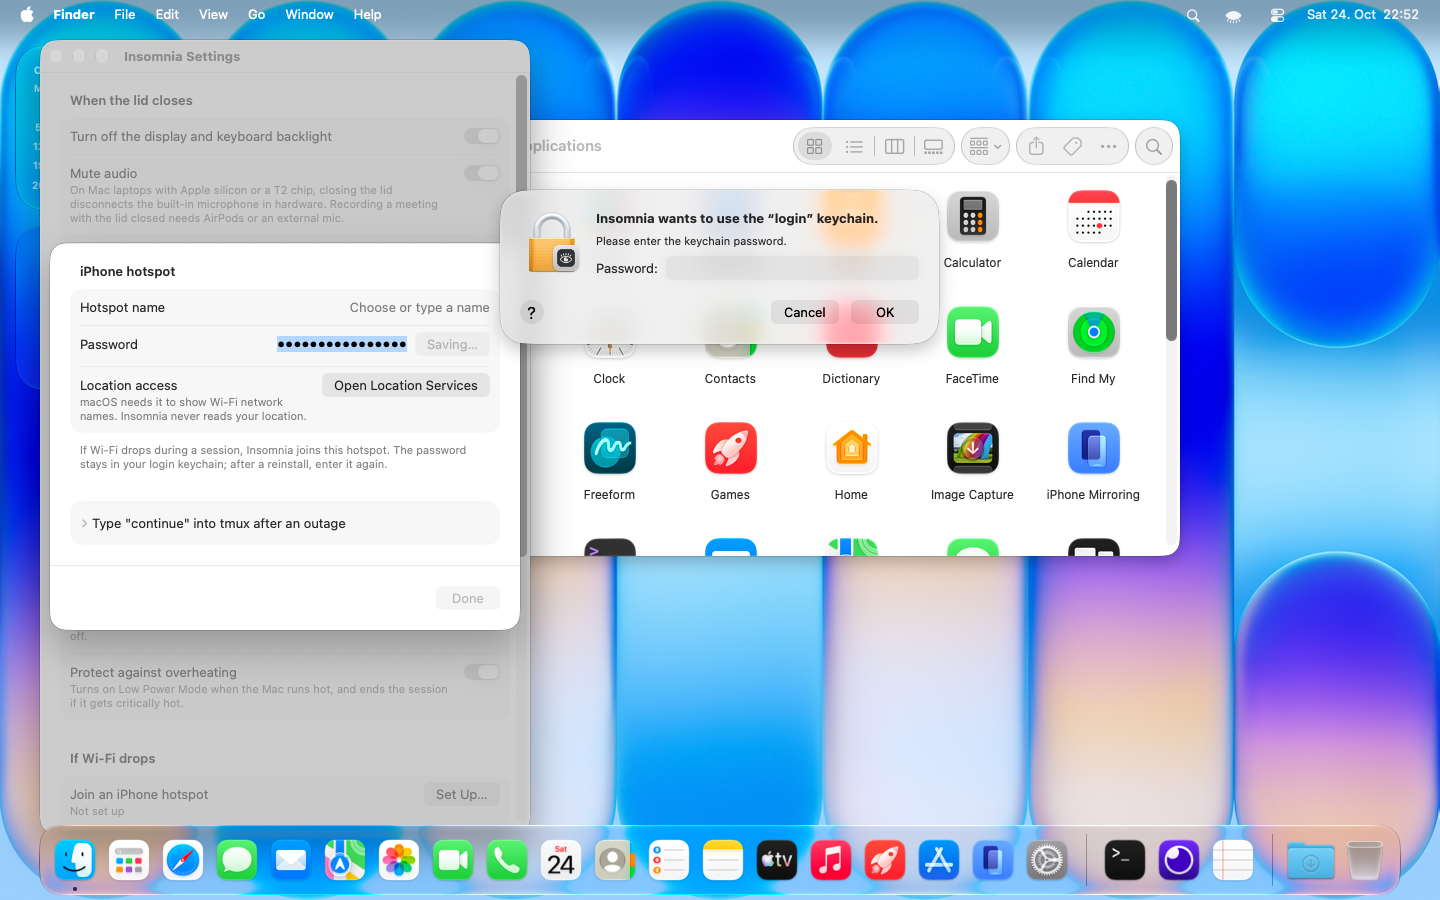
Task: Open System Settings from the Dock
Action: [x=1047, y=860]
